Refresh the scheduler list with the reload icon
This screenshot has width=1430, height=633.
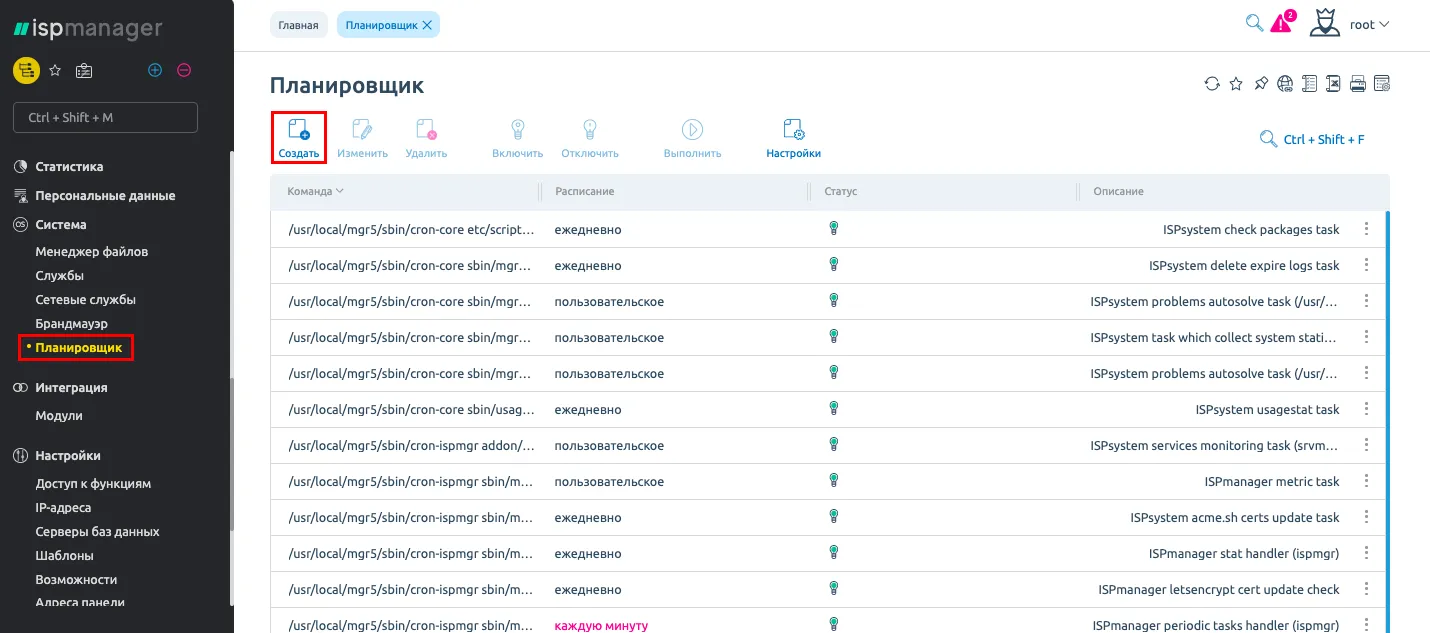1211,84
